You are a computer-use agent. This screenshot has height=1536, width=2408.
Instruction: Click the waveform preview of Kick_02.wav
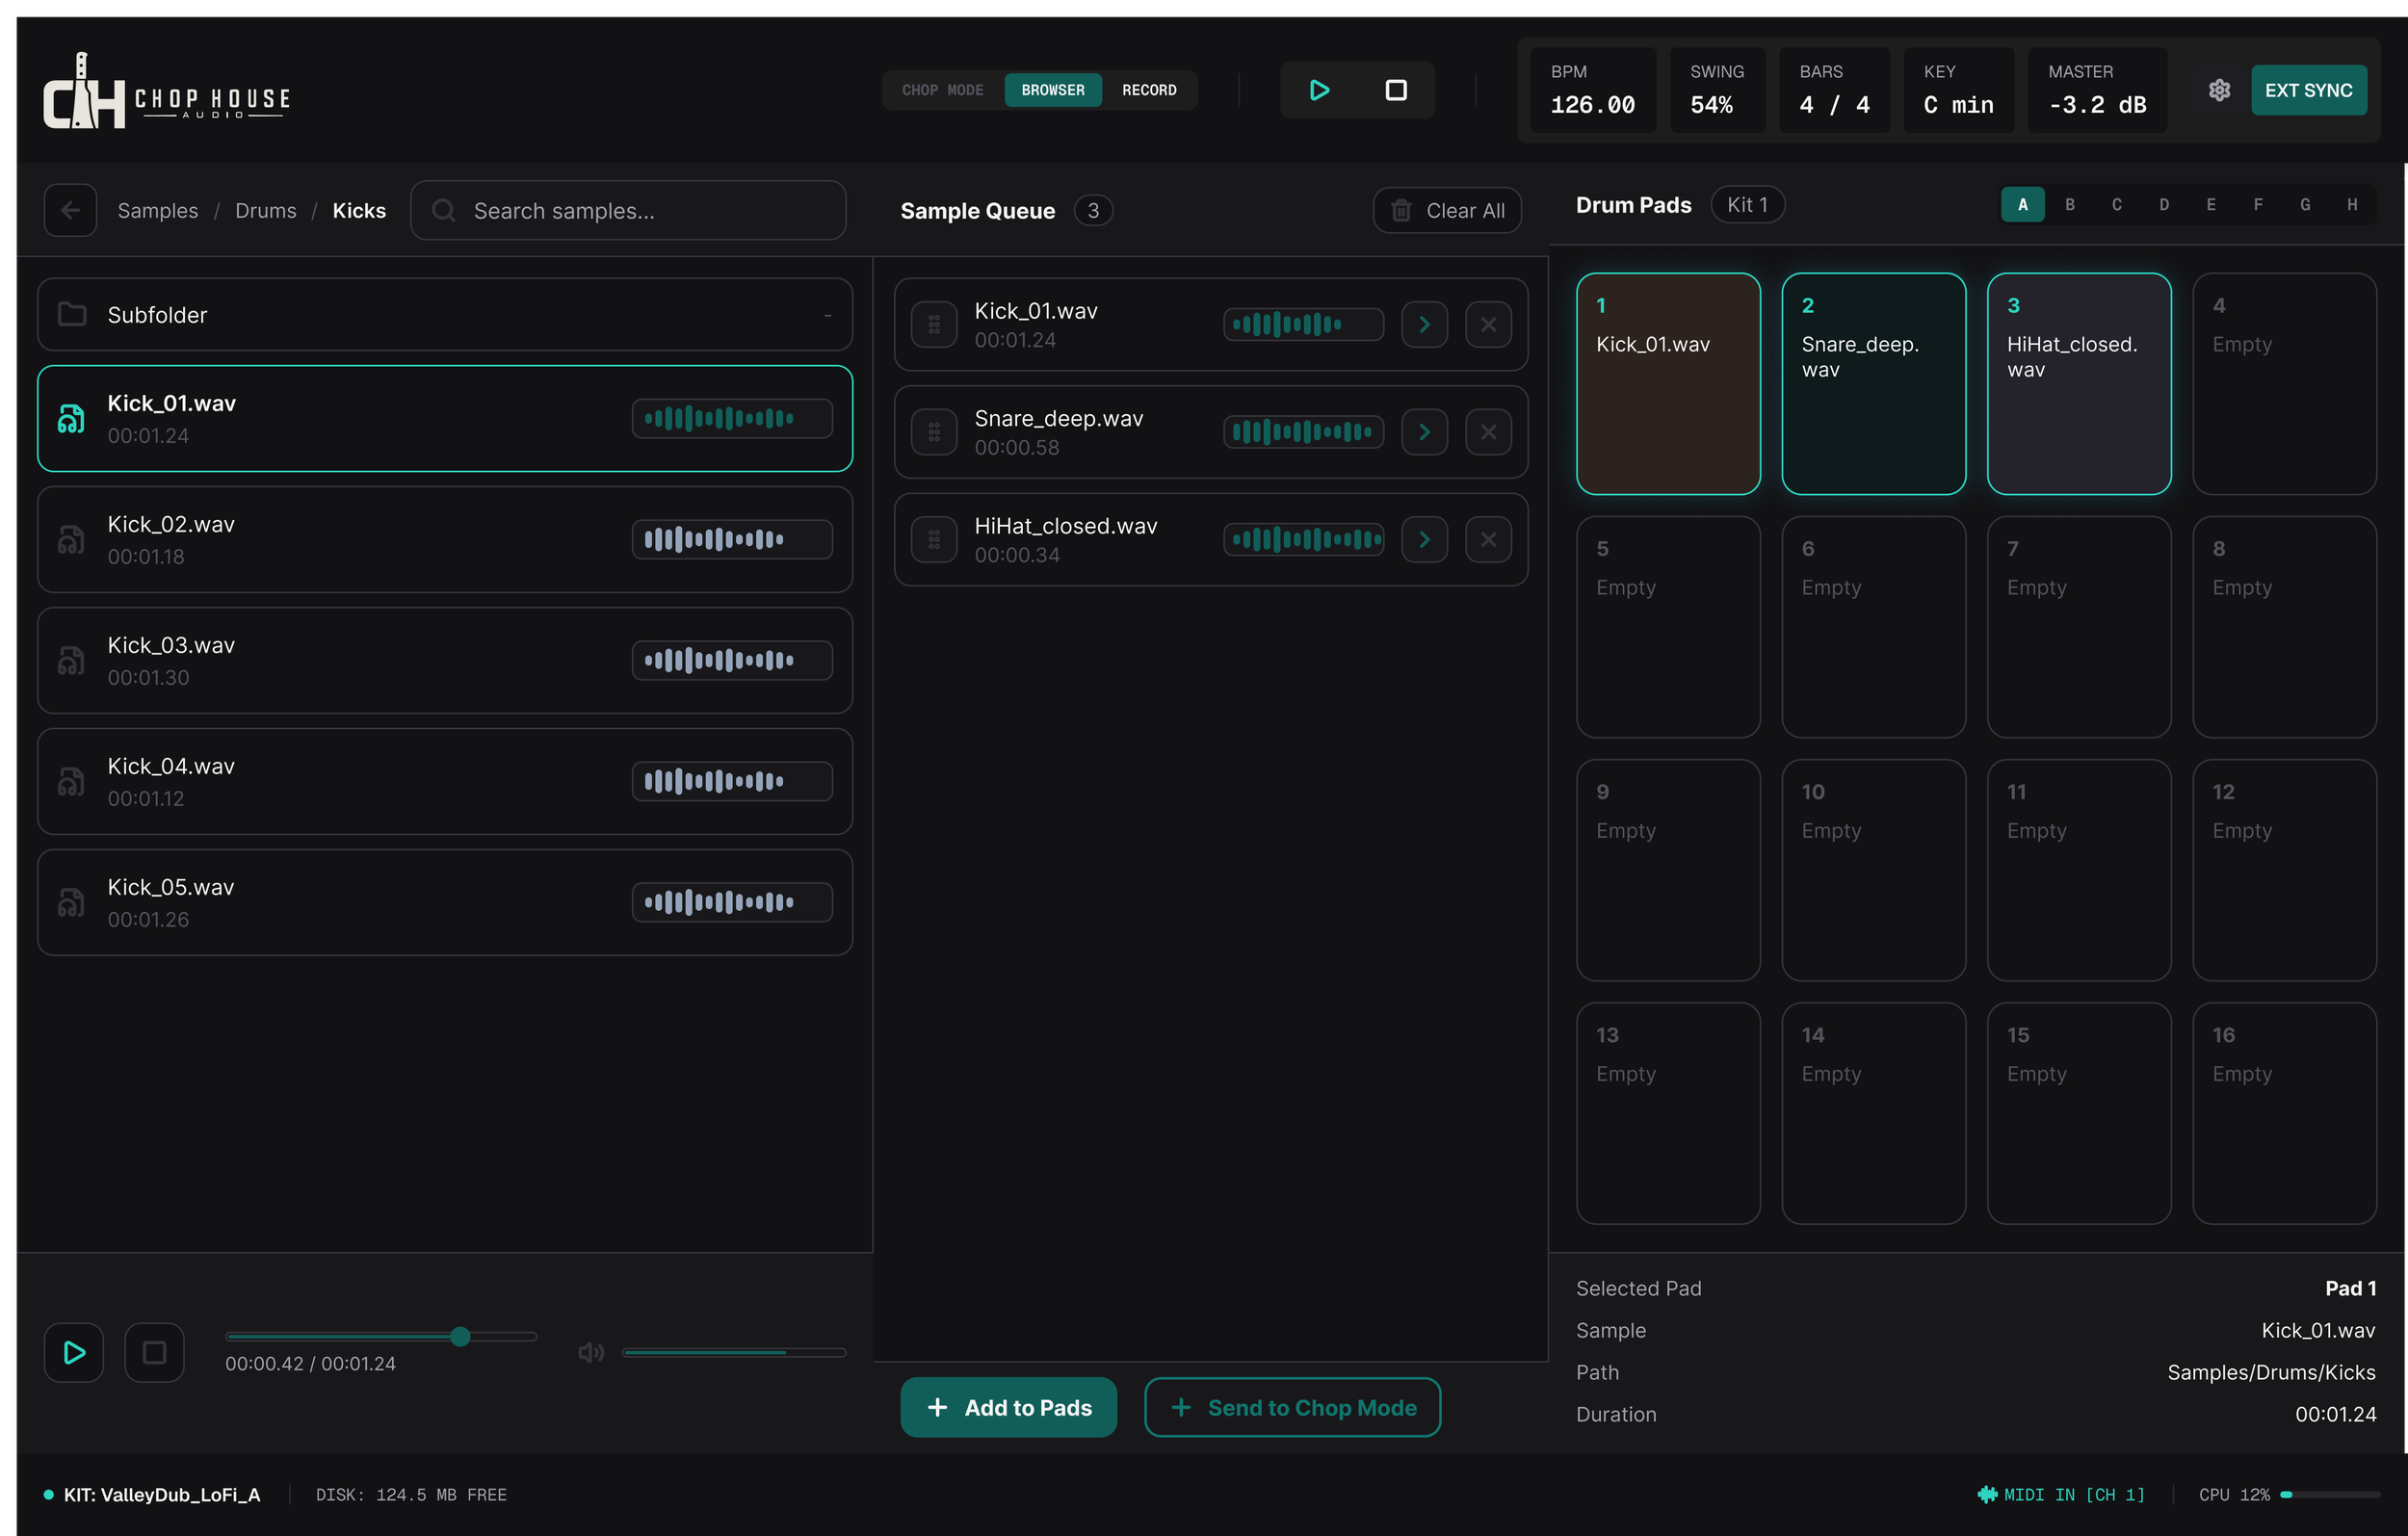tap(732, 539)
